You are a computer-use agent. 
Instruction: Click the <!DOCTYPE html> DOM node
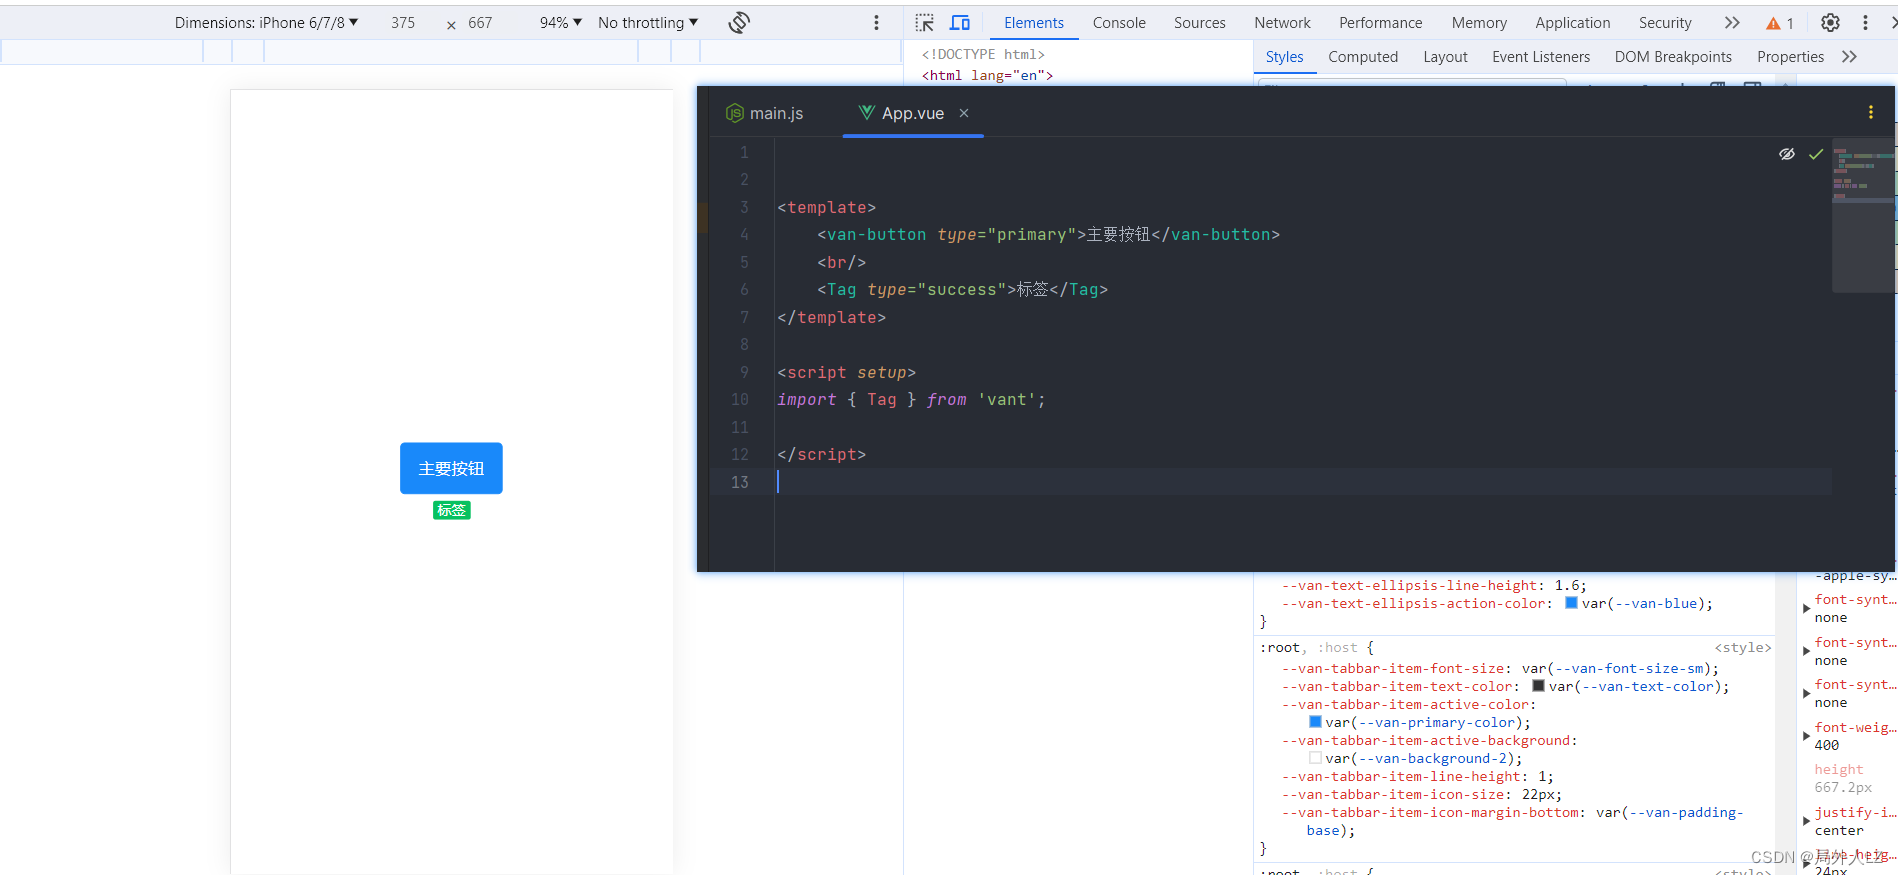tap(983, 54)
